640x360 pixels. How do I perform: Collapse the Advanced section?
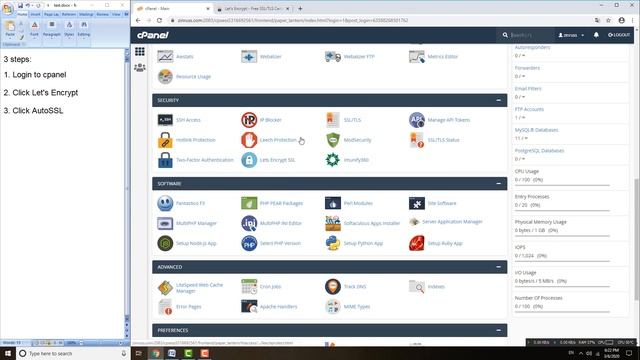498,267
